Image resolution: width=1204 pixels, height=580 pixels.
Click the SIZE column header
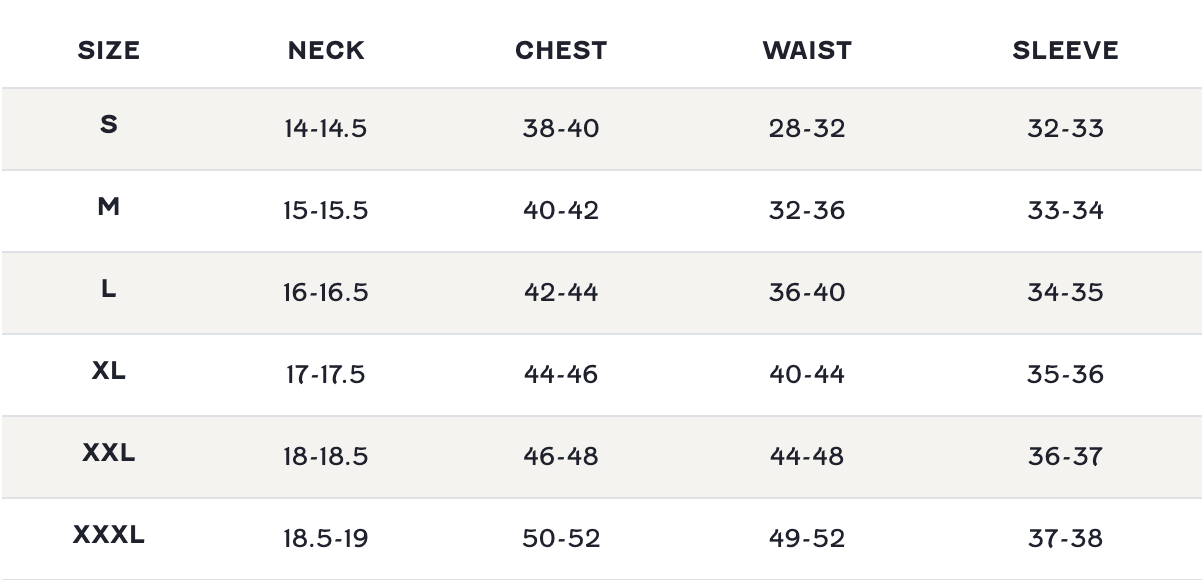tap(109, 51)
